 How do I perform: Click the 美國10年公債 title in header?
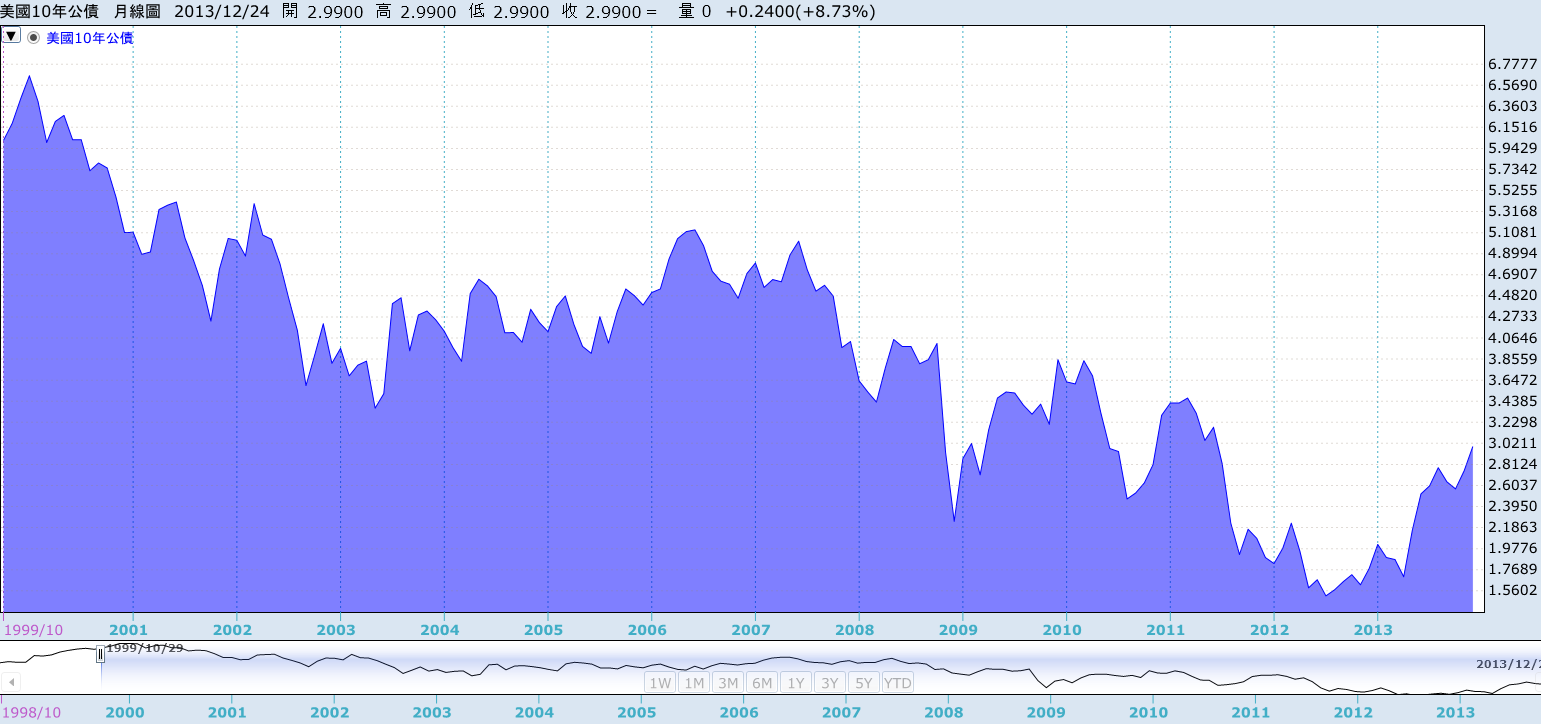(49, 12)
